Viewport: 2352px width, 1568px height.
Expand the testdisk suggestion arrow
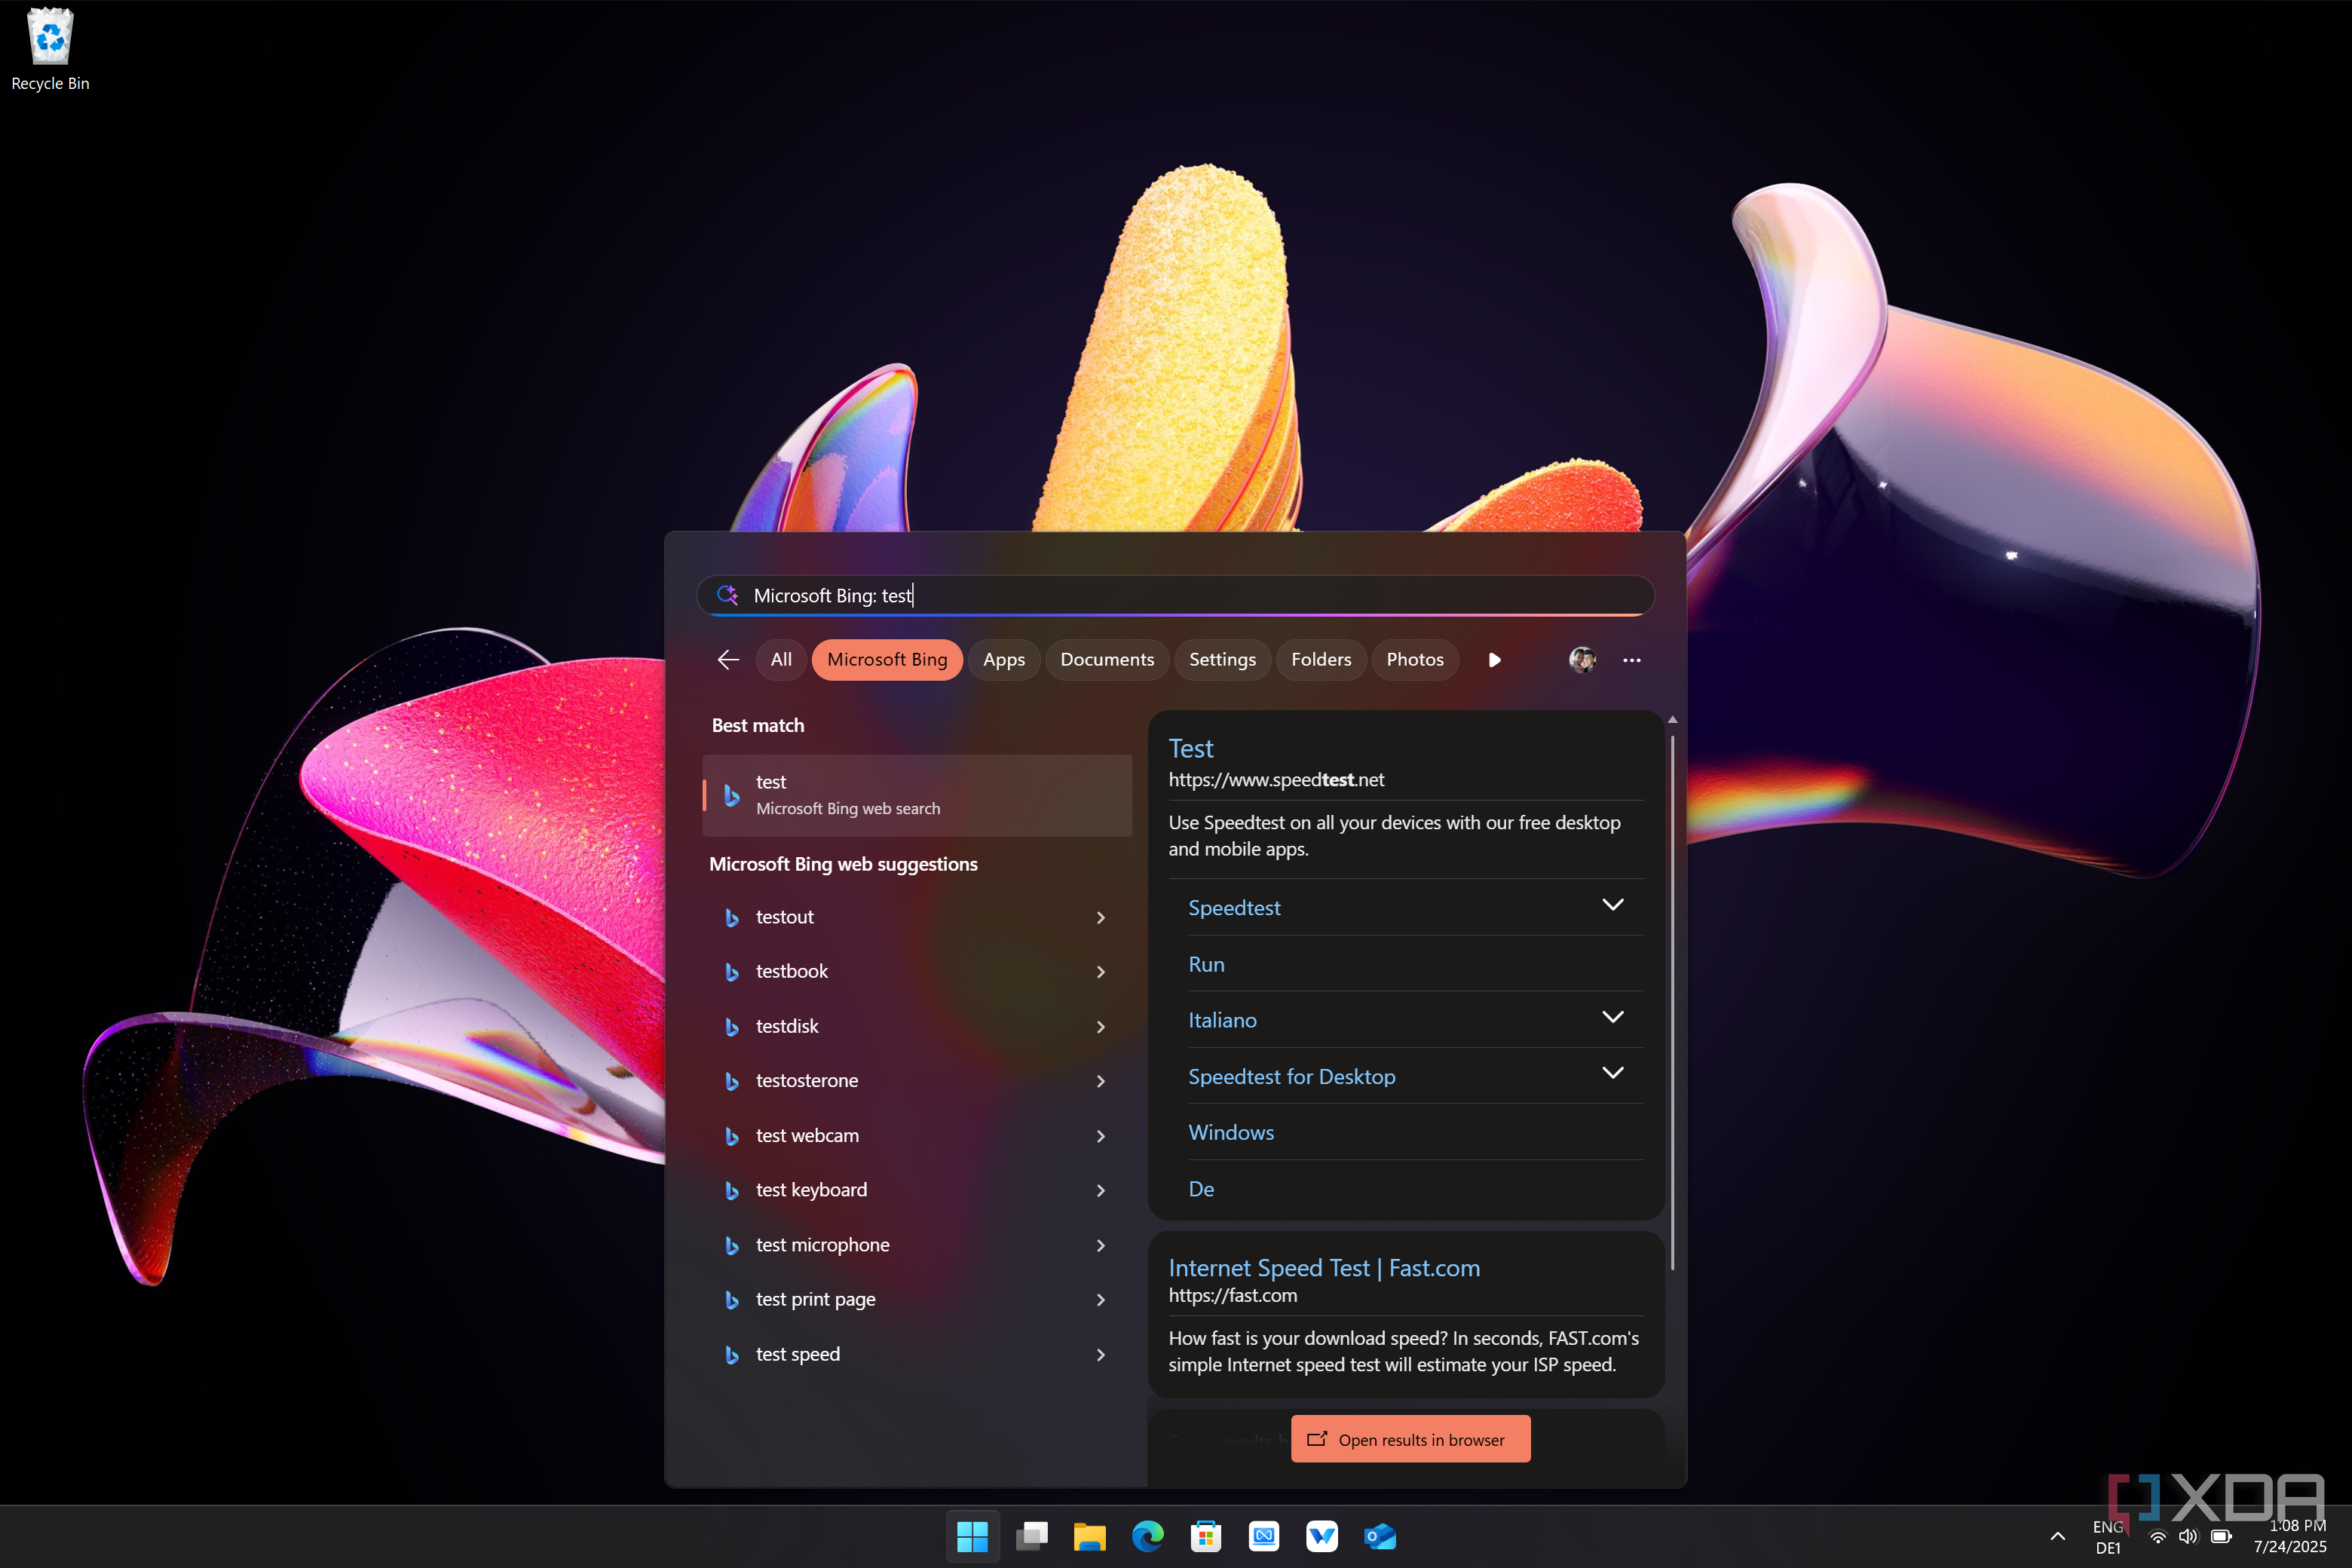pyautogui.click(x=1101, y=1027)
